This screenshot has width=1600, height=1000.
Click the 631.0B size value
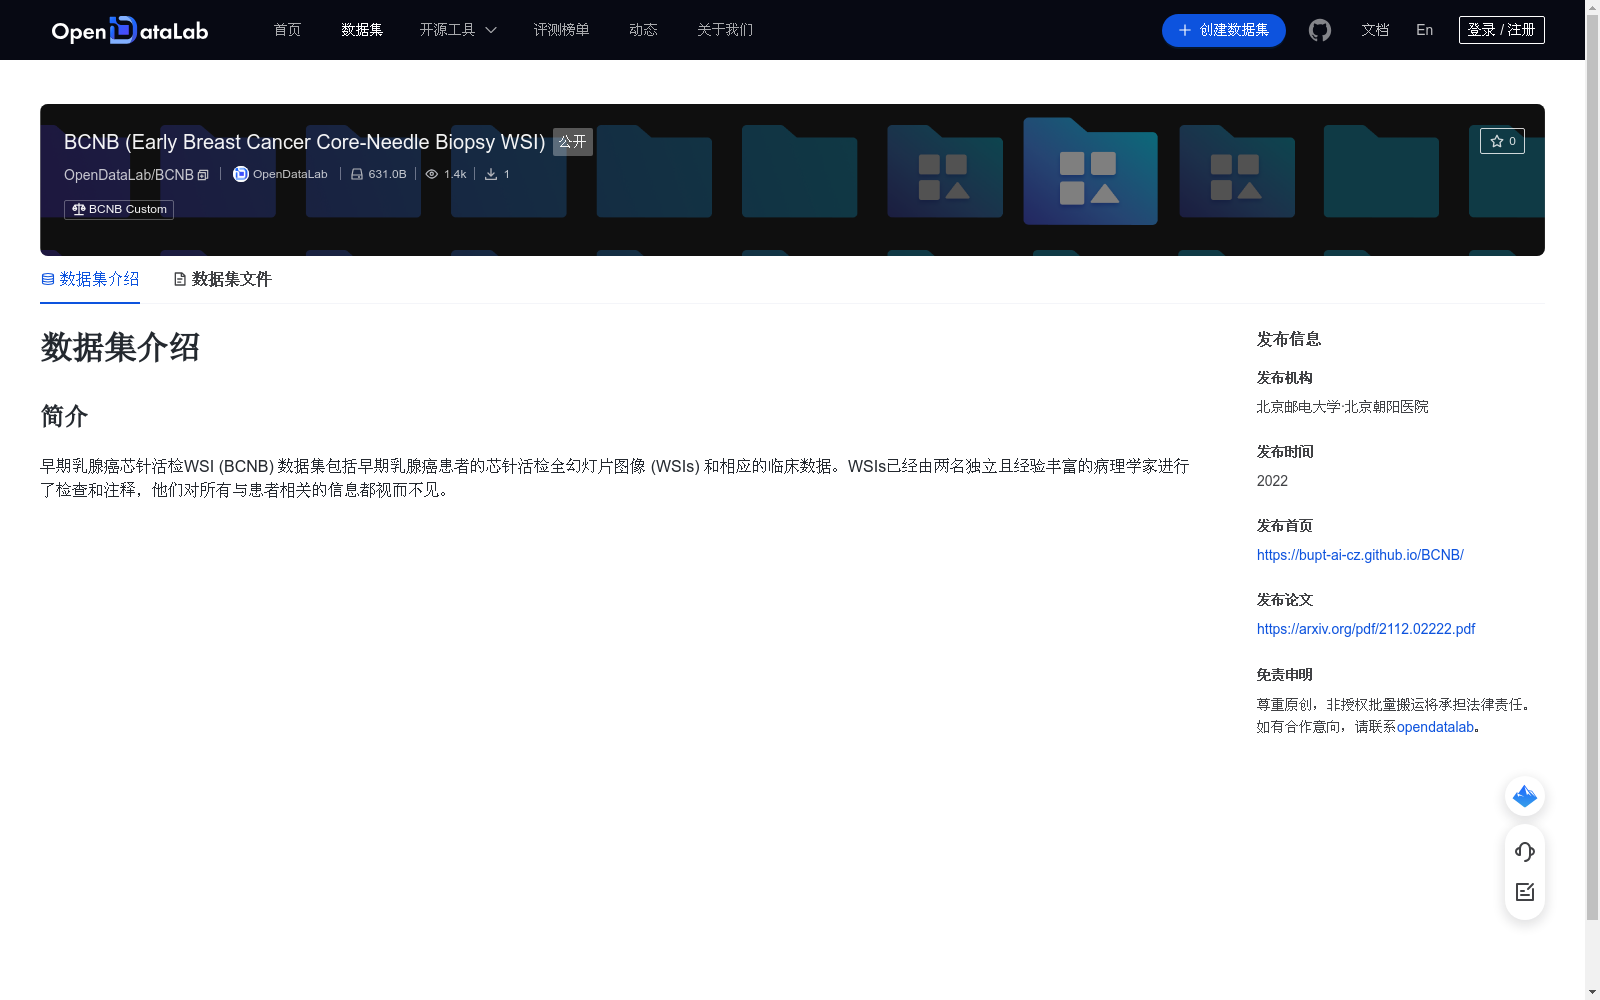click(x=387, y=174)
